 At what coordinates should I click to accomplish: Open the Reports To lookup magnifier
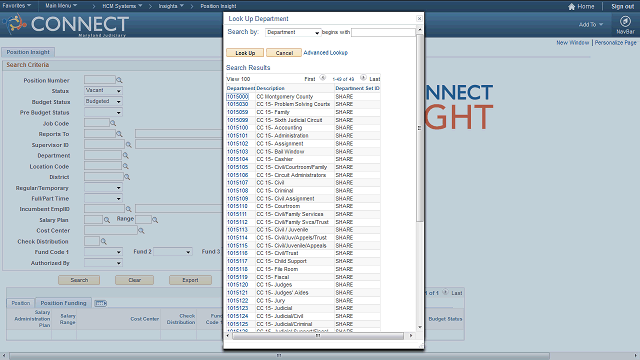point(119,134)
